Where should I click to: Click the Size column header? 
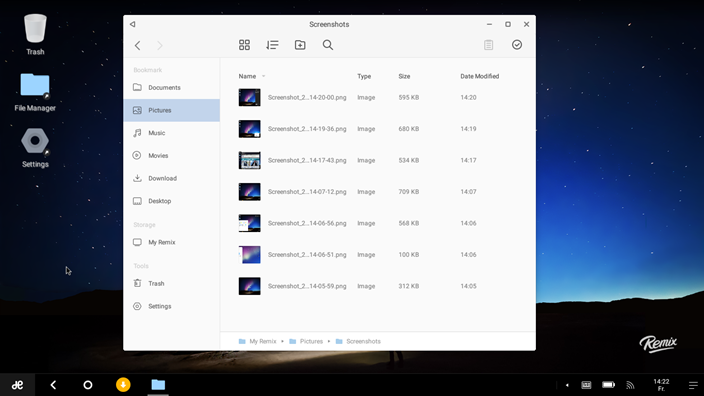pos(404,76)
